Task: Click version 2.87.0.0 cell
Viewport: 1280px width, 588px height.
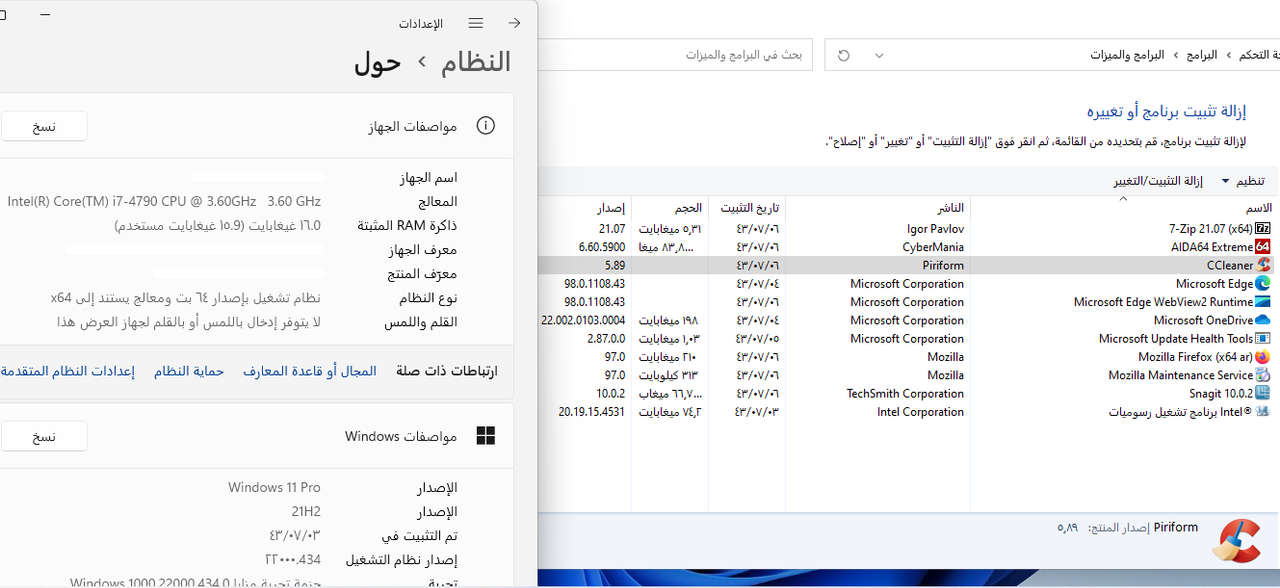Action: [x=605, y=339]
